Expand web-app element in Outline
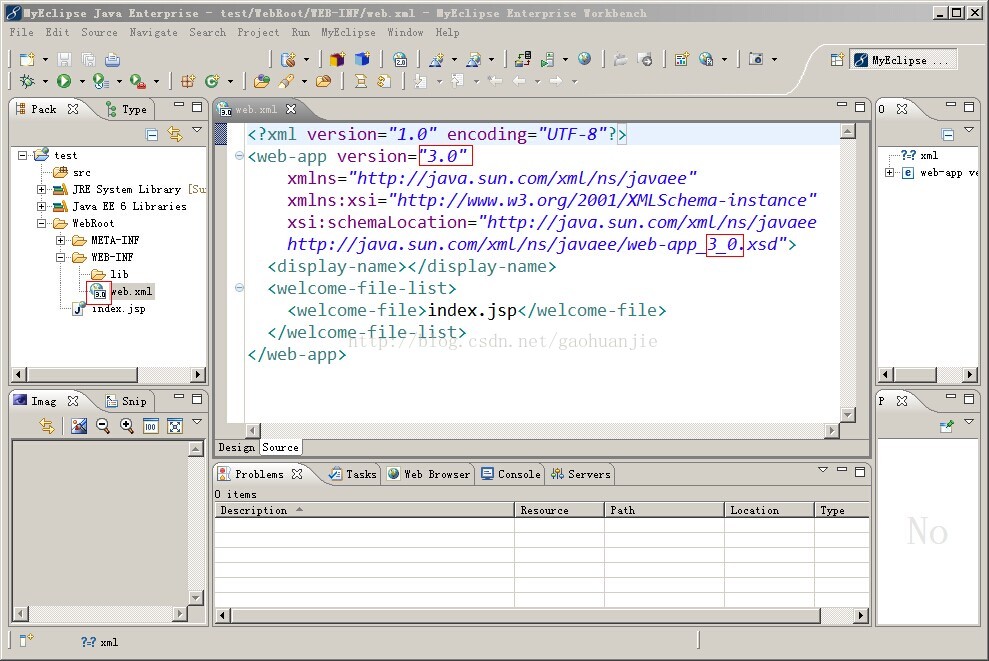This screenshot has height=661, width=989. coord(889,172)
